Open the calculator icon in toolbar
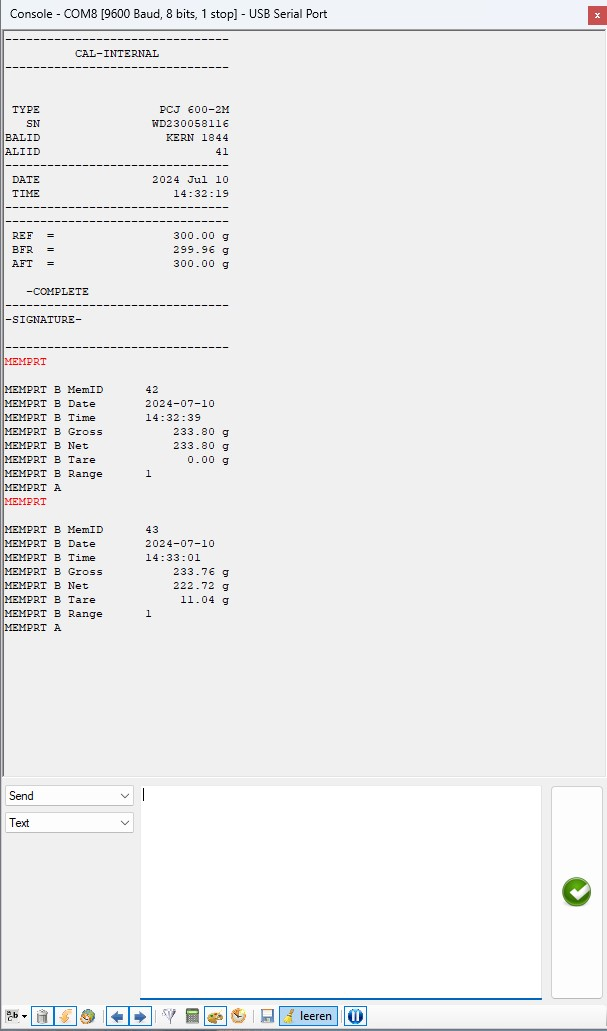Viewport: 607px width, 1031px height. pyautogui.click(x=193, y=1016)
